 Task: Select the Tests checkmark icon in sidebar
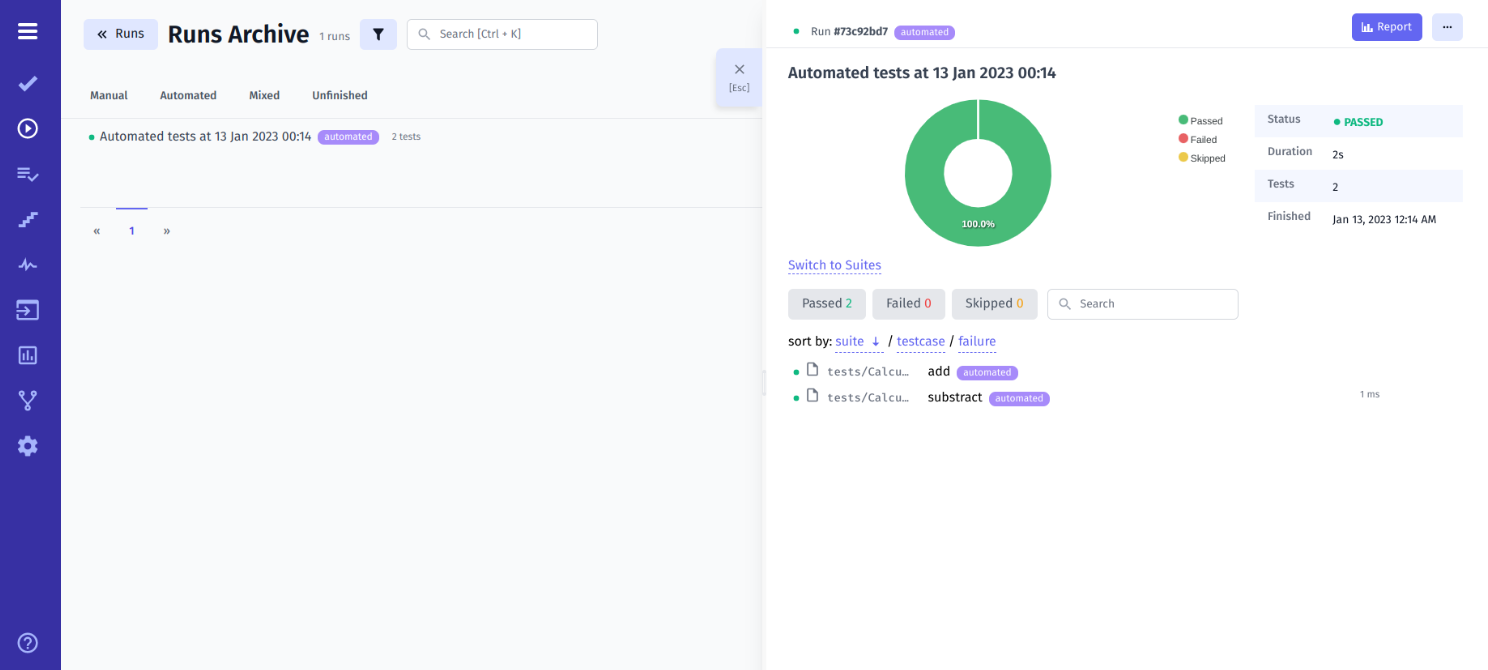[x=27, y=83]
